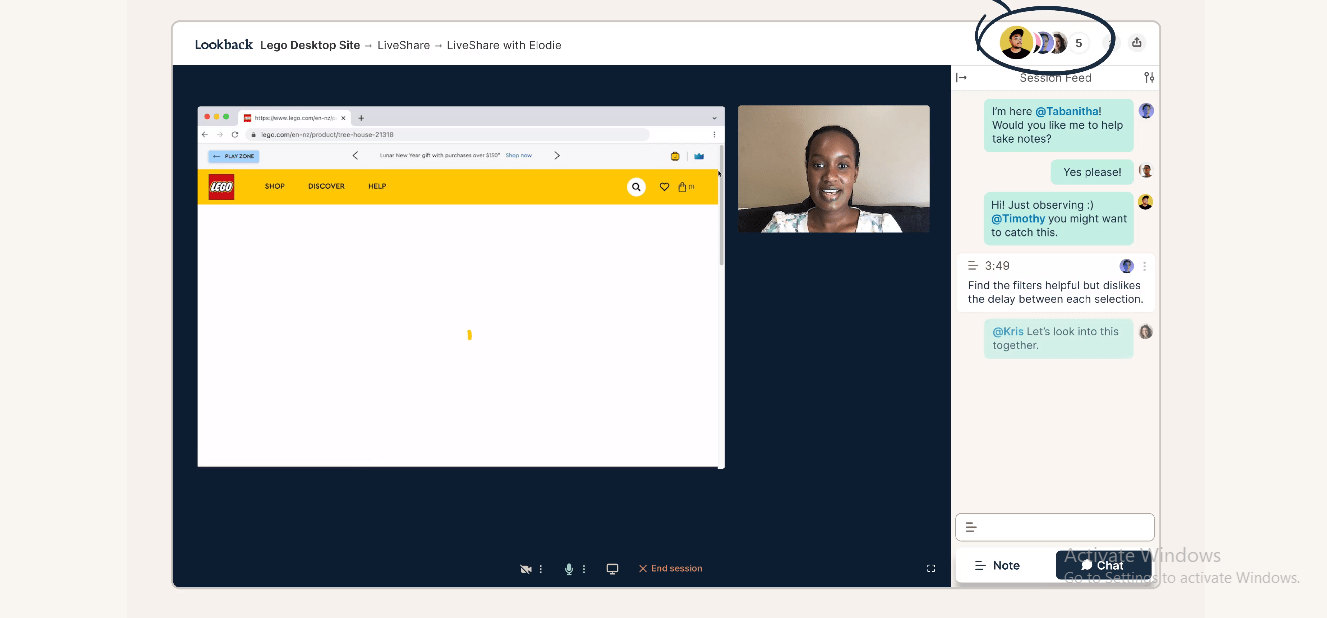Screen dimensions: 1327x618
Task: Click the screen share monitor icon
Action: click(x=612, y=569)
